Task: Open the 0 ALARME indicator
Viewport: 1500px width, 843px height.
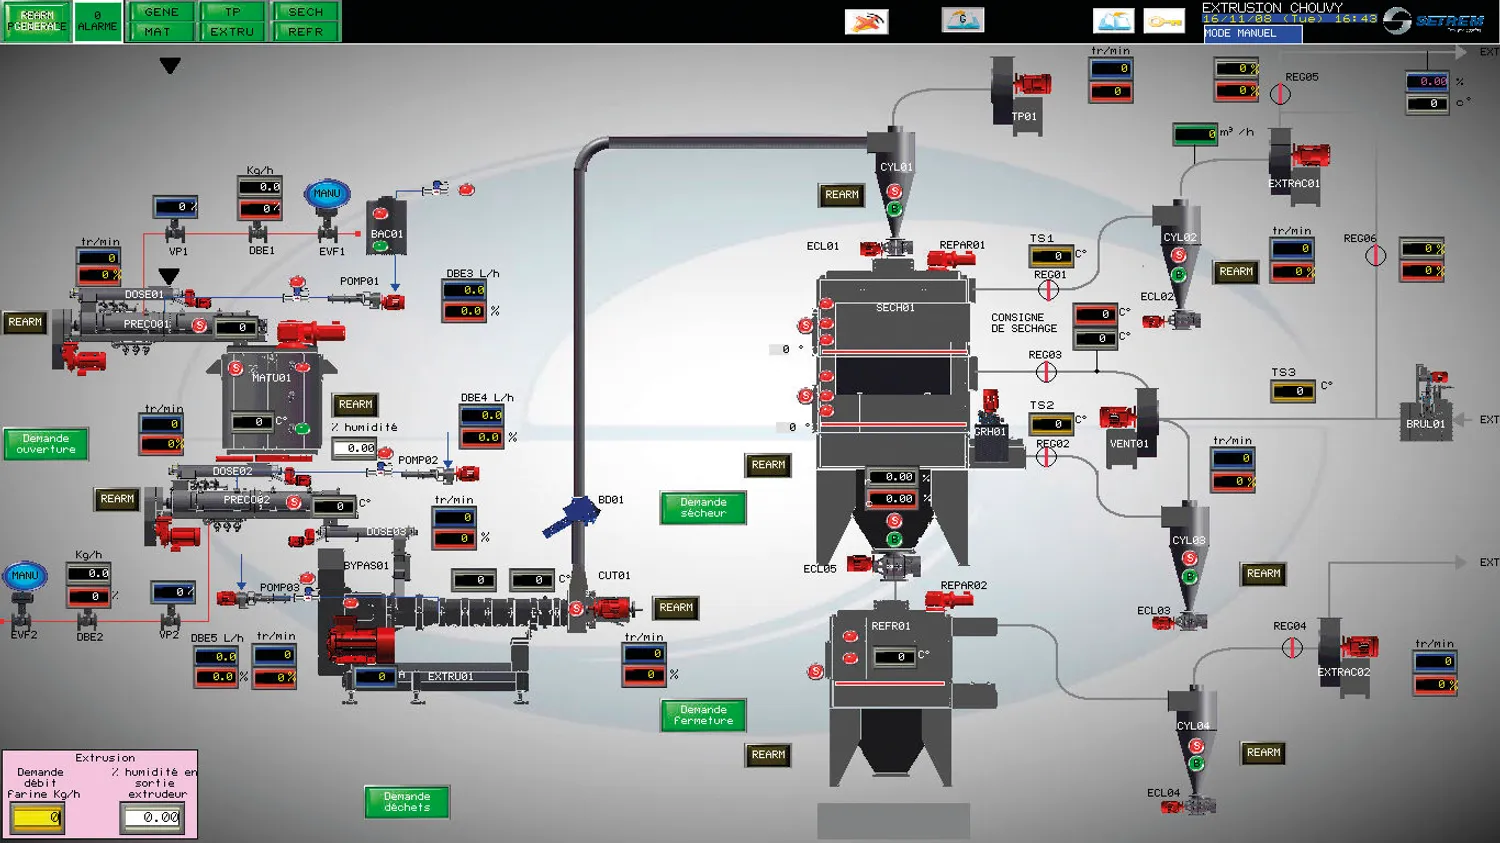Action: (x=97, y=21)
